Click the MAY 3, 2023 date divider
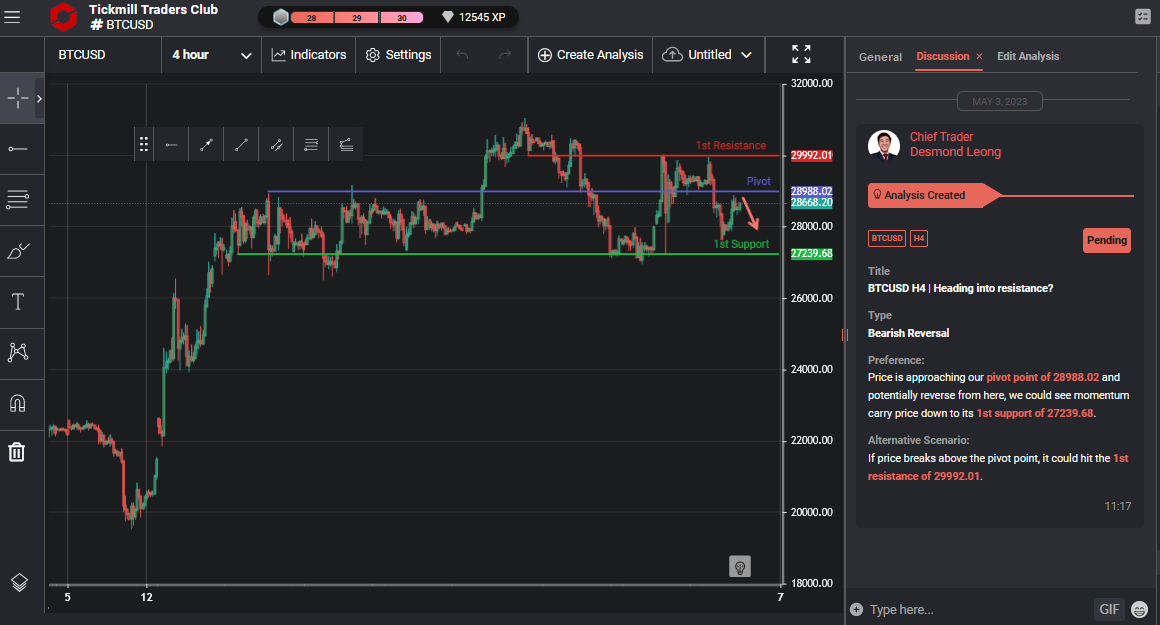The width and height of the screenshot is (1160, 625). [999, 101]
